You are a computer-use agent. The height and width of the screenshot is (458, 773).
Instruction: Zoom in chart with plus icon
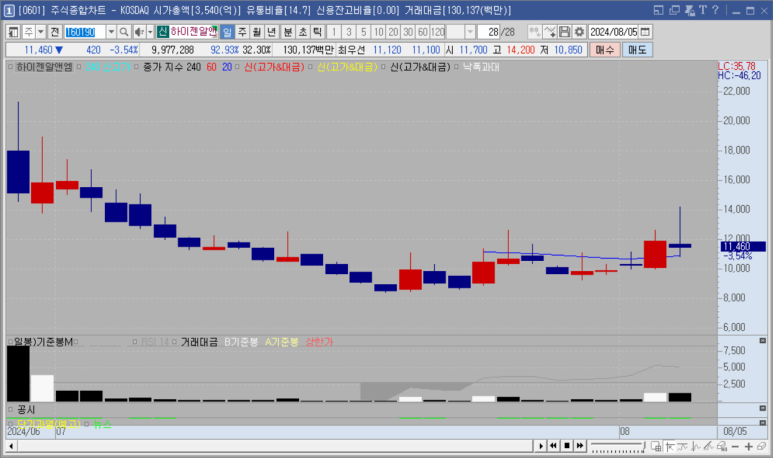[749, 446]
